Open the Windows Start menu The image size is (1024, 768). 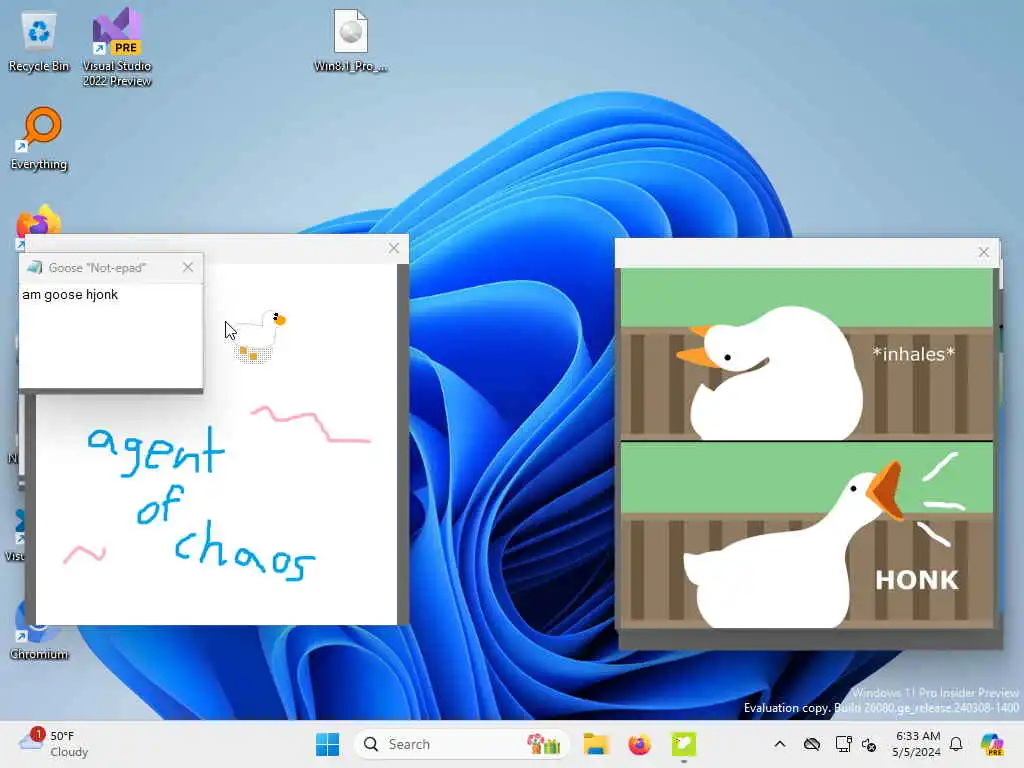(327, 744)
